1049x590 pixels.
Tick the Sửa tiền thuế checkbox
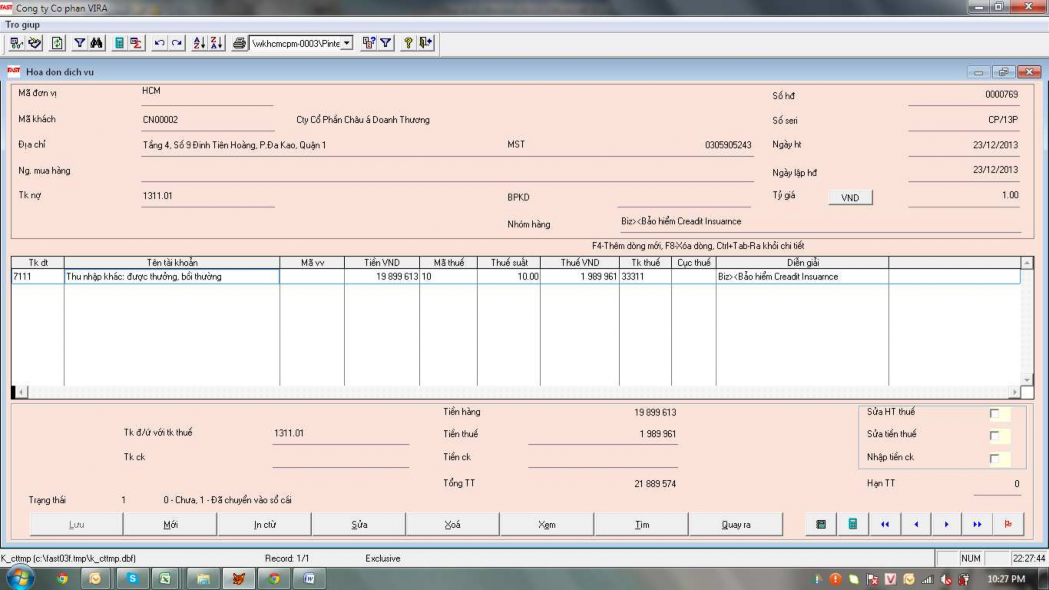994,436
